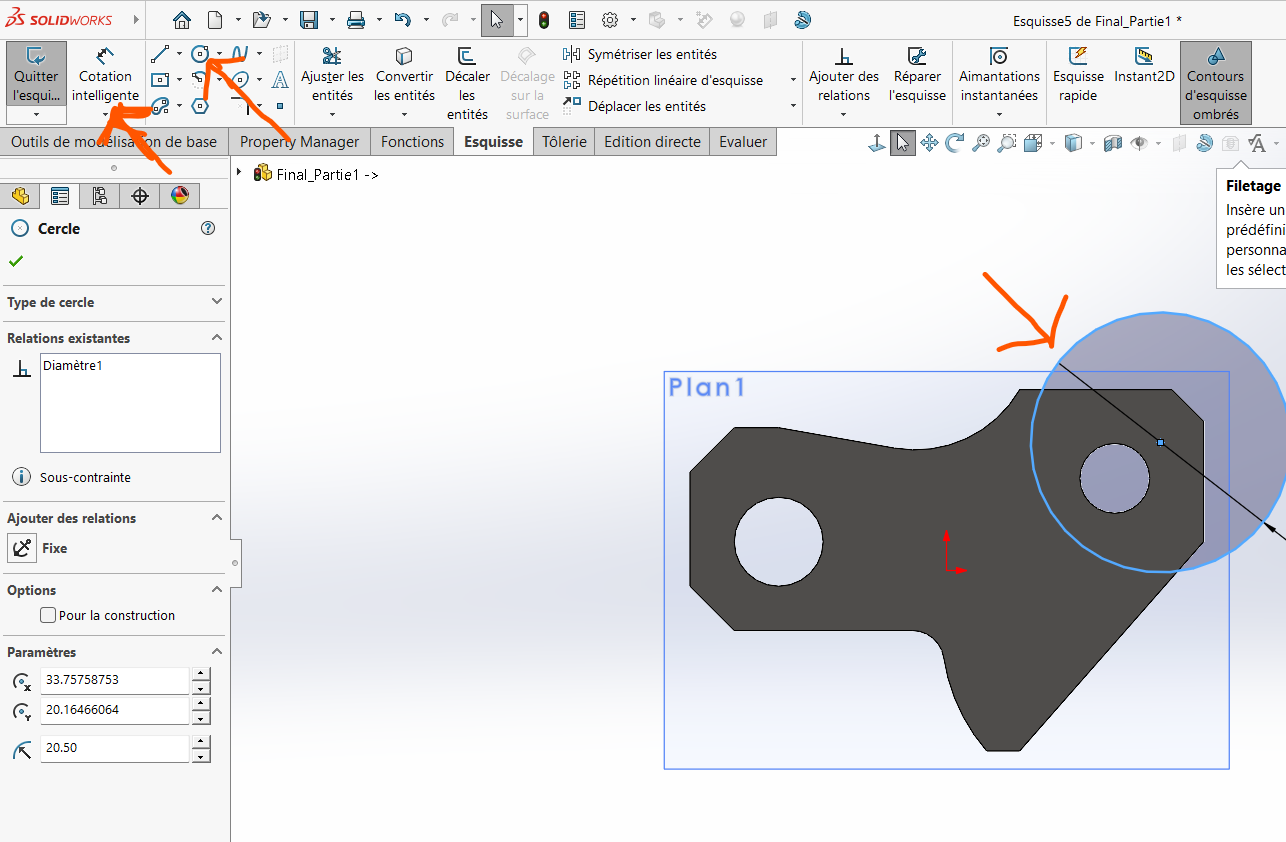
Task: Click Convertir les entités tool
Action: pos(405,75)
